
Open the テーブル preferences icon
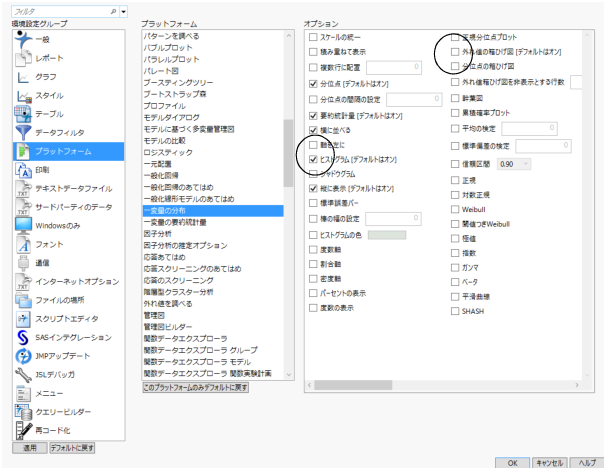pyautogui.click(x=24, y=114)
